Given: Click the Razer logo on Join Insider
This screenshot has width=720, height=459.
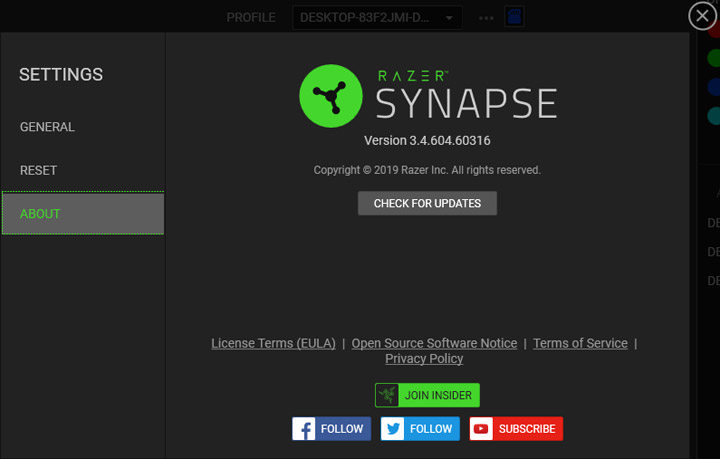Looking at the screenshot, I should click(387, 395).
